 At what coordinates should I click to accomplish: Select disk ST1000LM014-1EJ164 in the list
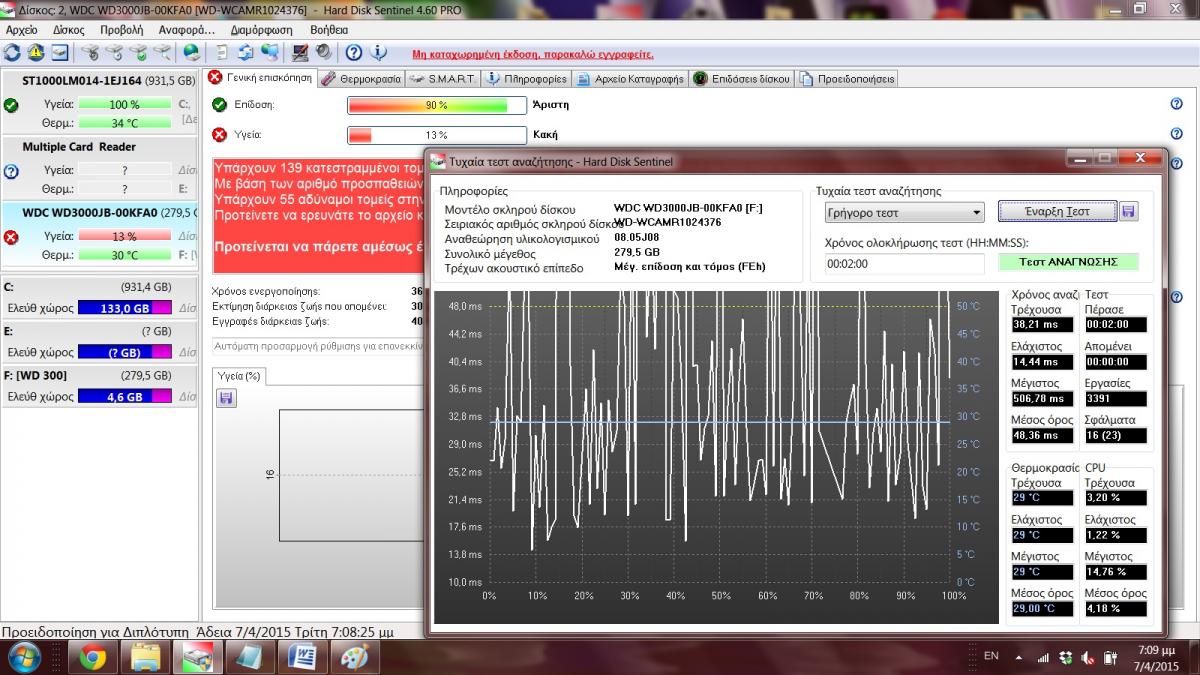(x=99, y=103)
